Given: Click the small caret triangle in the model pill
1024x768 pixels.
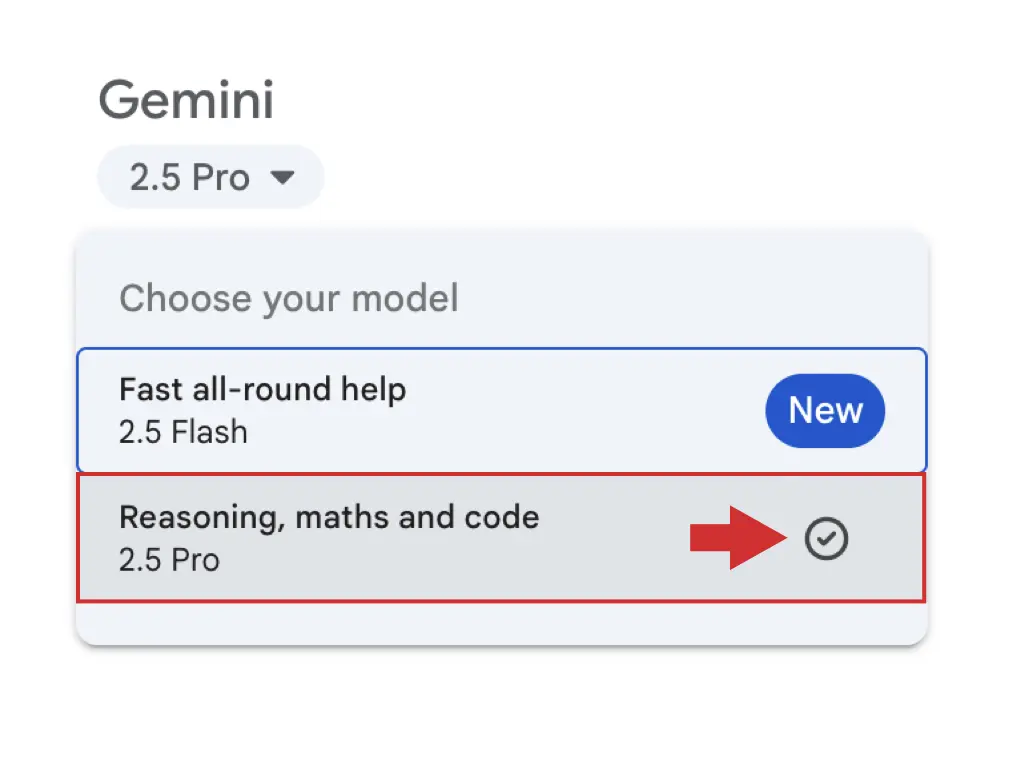Looking at the screenshot, I should 283,178.
